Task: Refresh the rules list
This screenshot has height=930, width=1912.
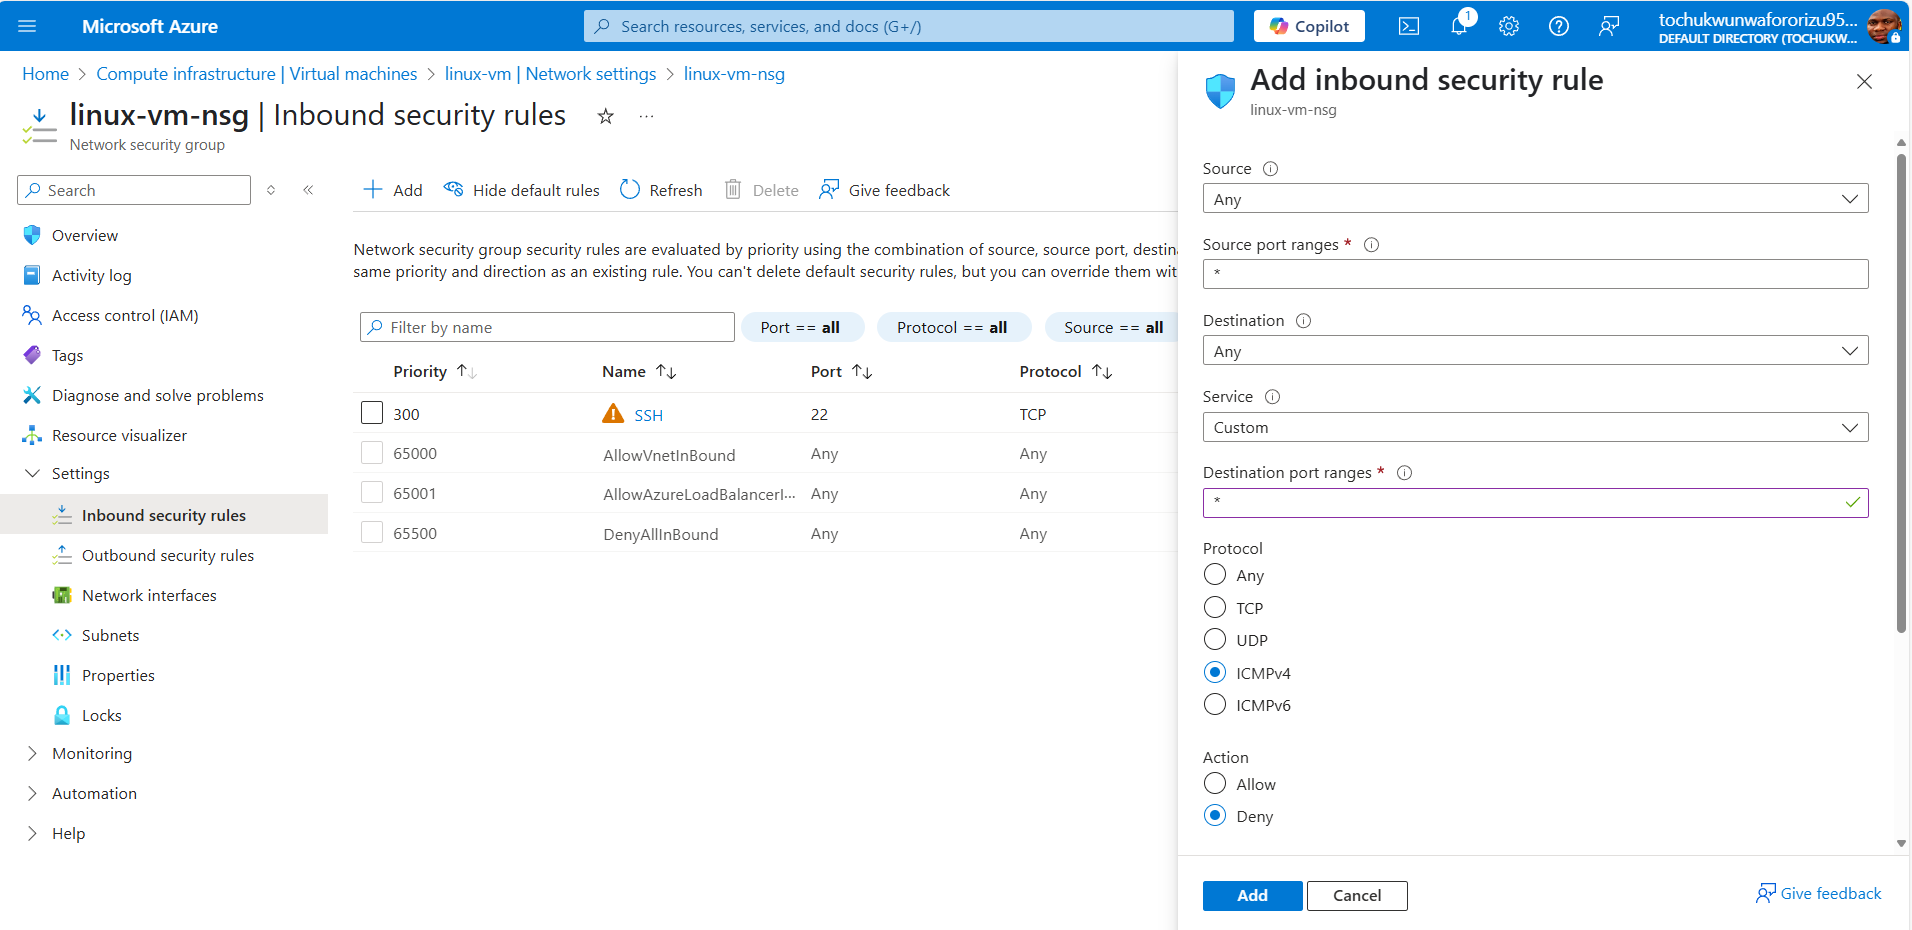Action: [x=661, y=190]
